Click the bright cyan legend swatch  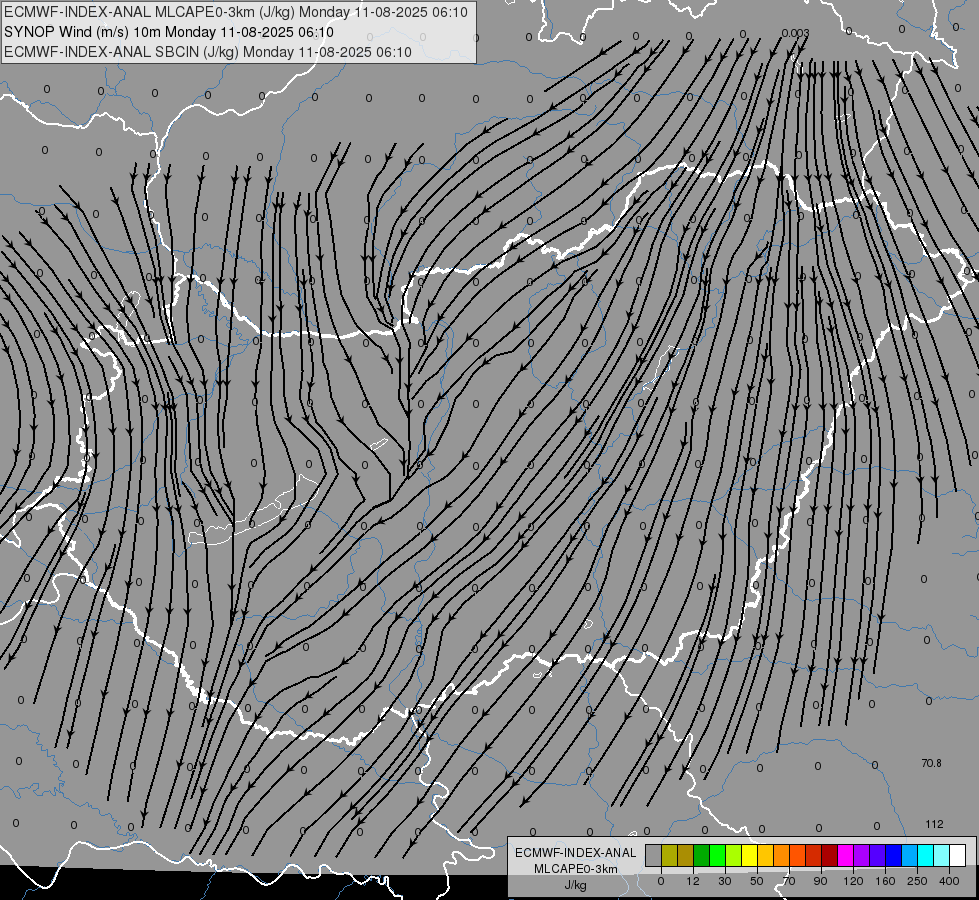click(925, 855)
